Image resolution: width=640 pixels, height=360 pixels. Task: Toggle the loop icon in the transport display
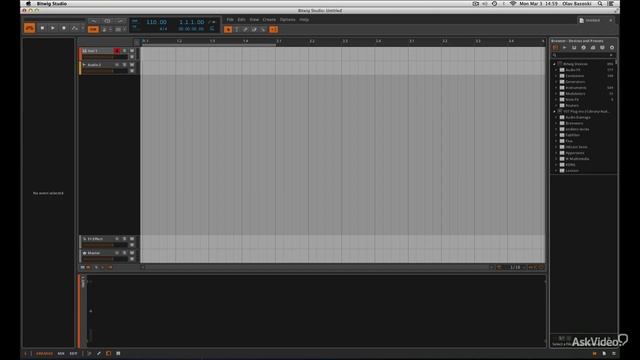pyautogui.click(x=212, y=29)
